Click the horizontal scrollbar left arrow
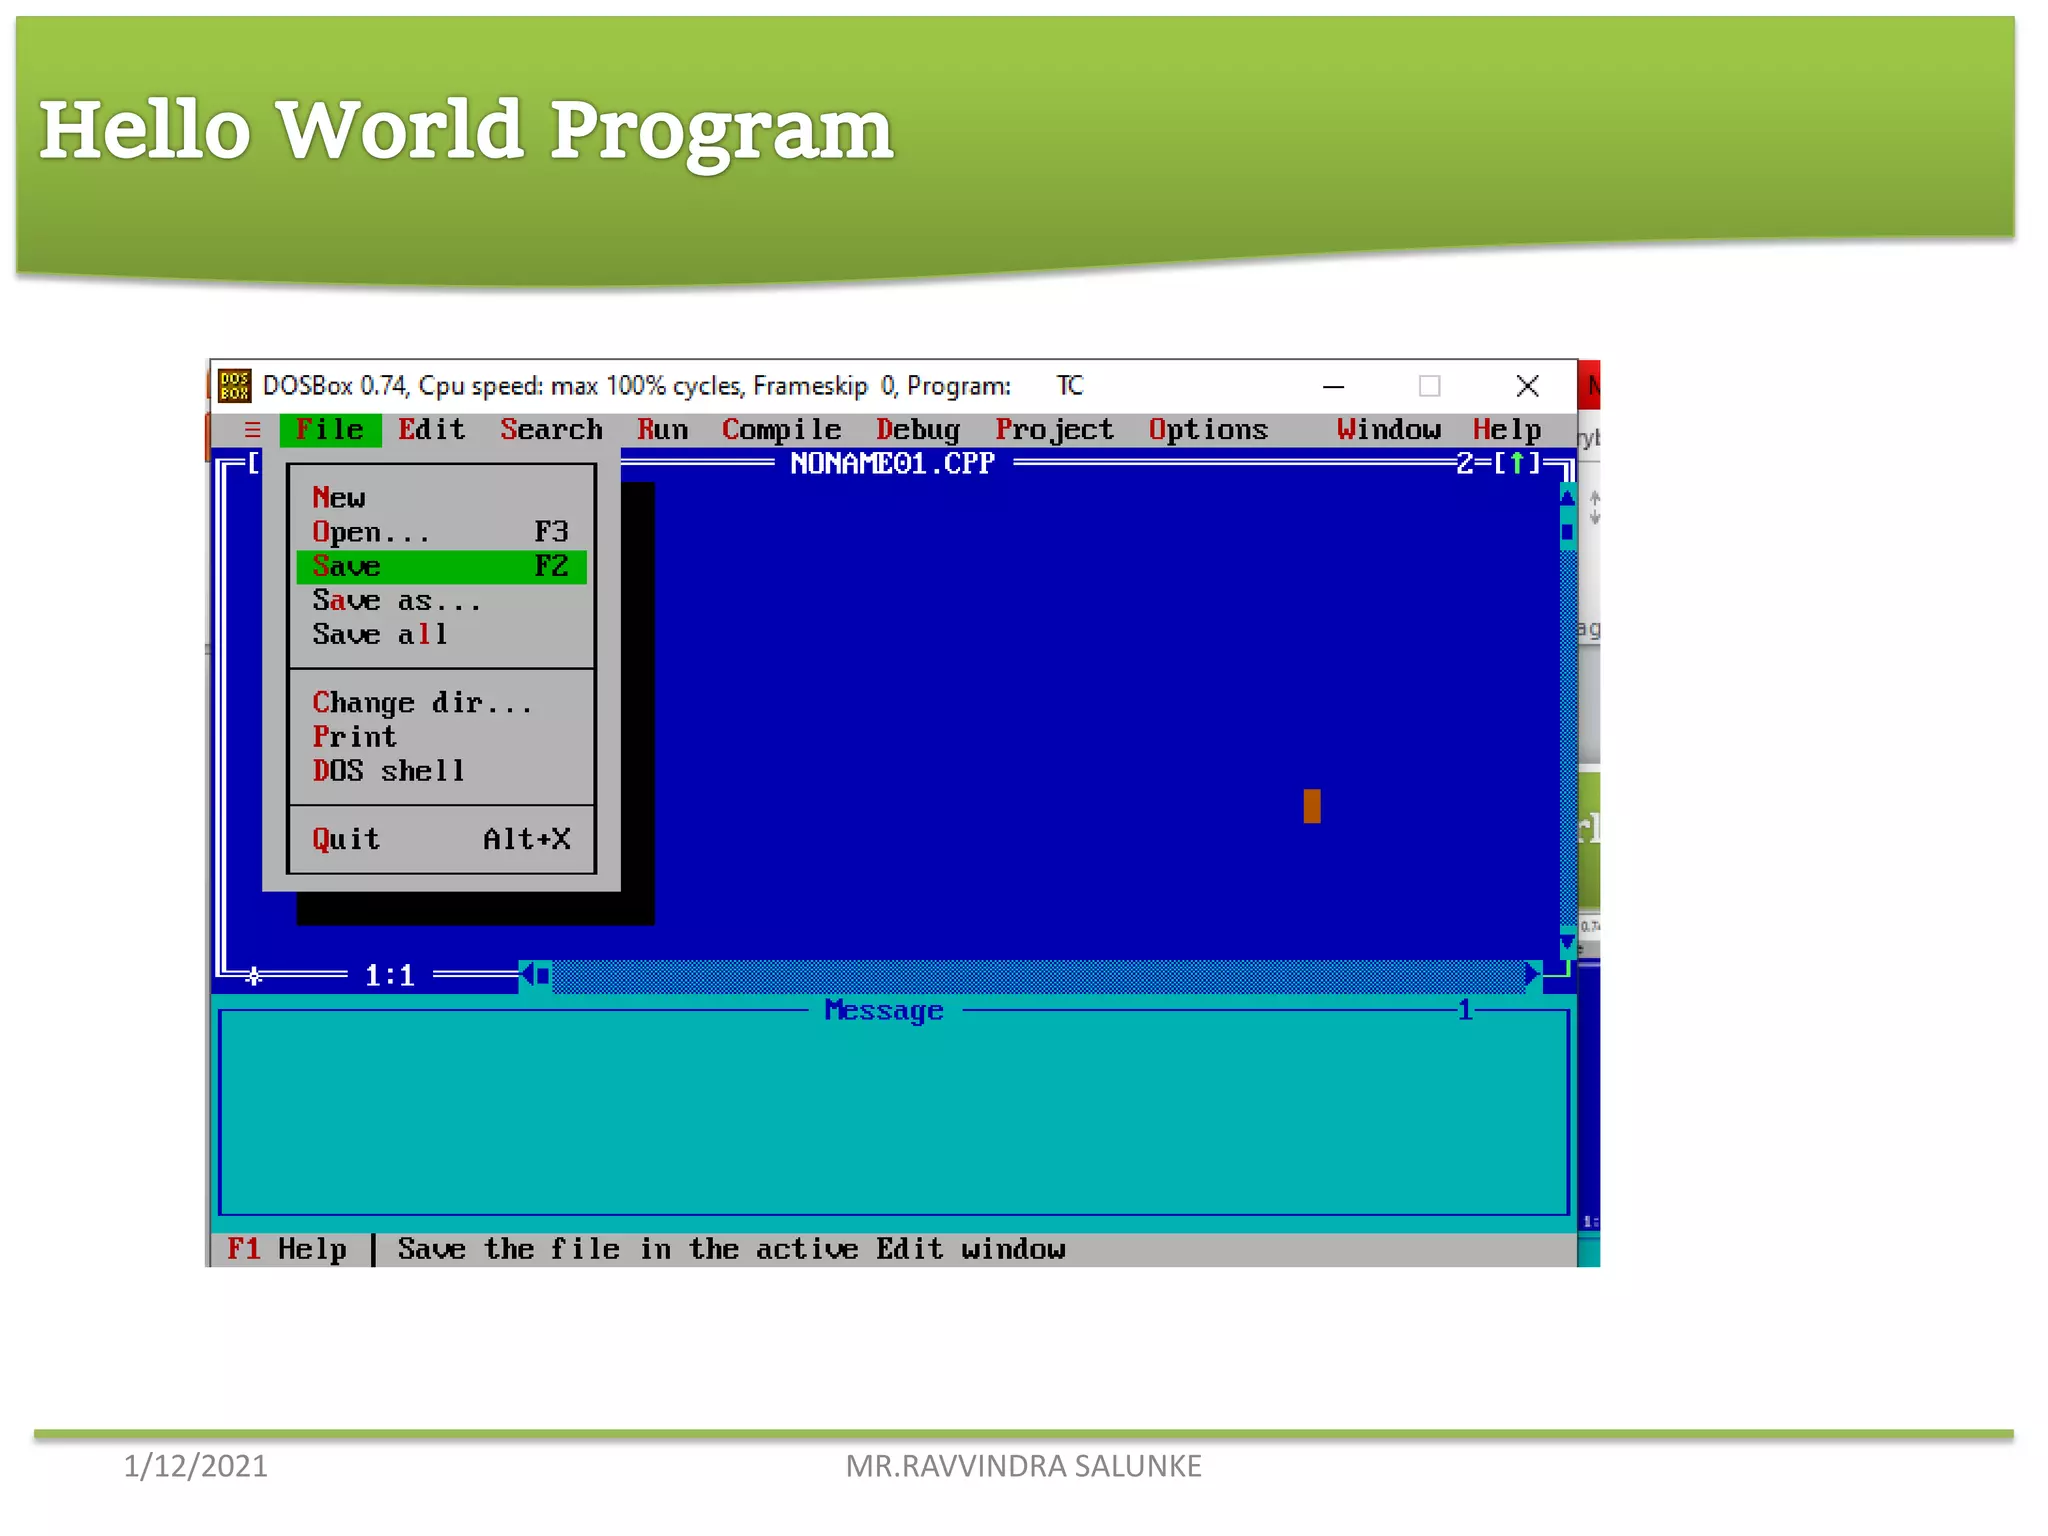Image resolution: width=2048 pixels, height=1536 pixels. pos(526,975)
